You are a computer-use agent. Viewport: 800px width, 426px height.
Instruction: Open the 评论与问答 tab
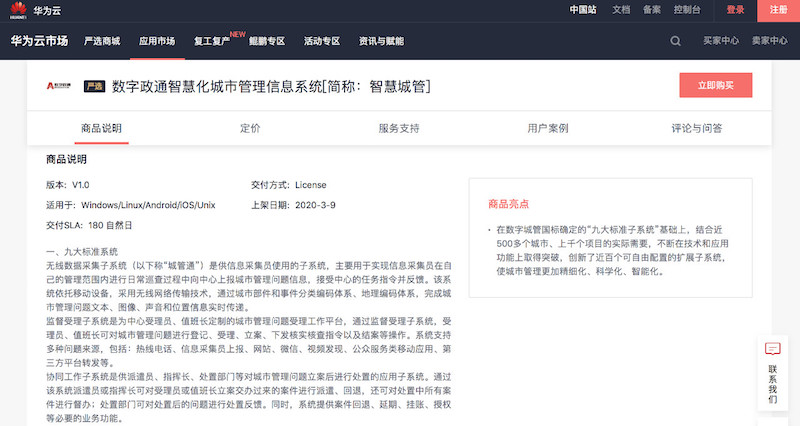tap(697, 129)
